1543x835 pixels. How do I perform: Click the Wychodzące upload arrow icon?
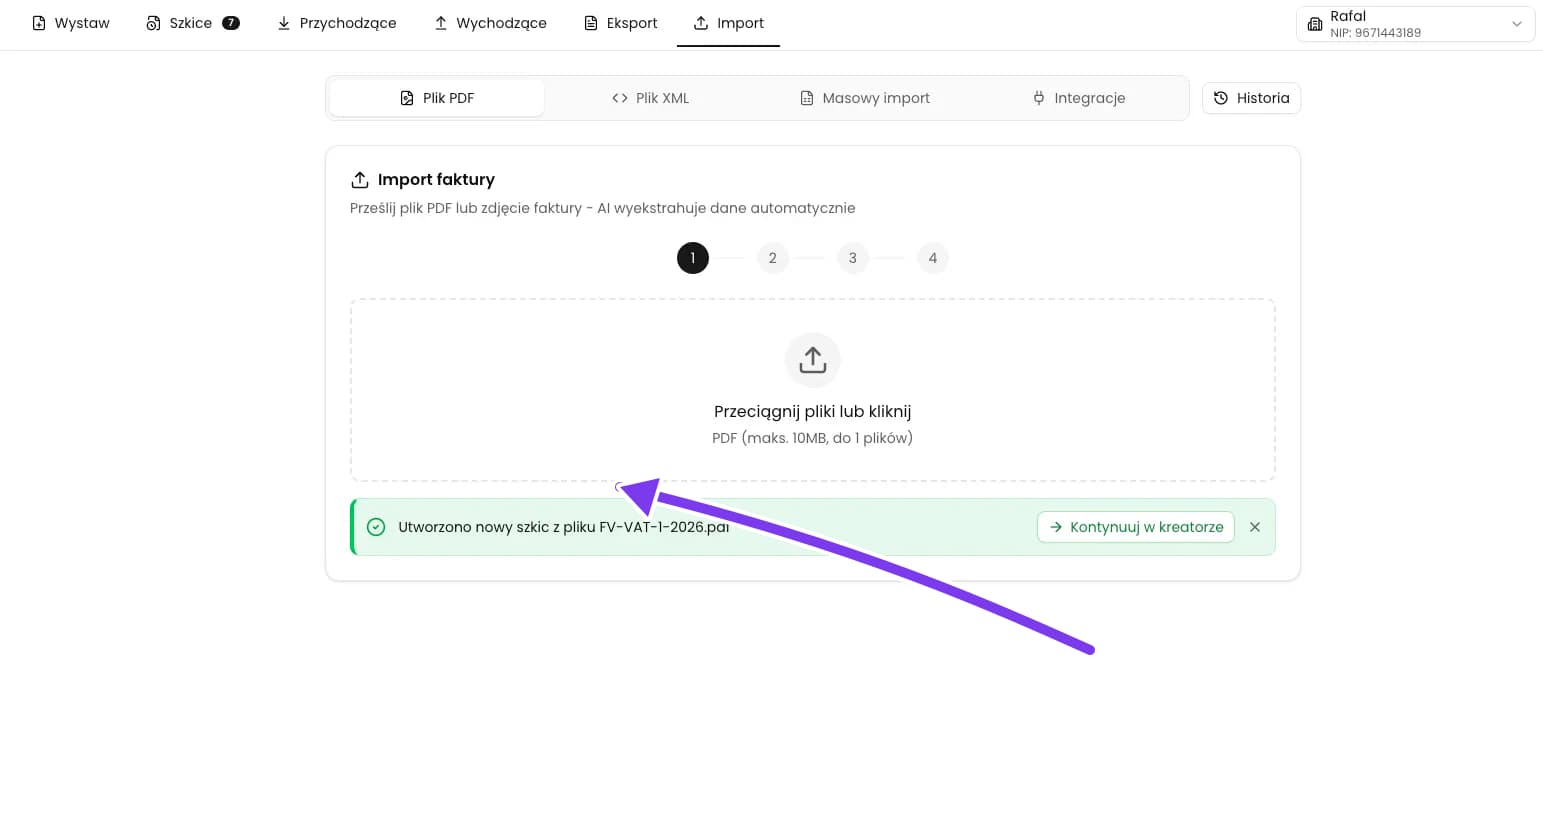pyautogui.click(x=440, y=23)
